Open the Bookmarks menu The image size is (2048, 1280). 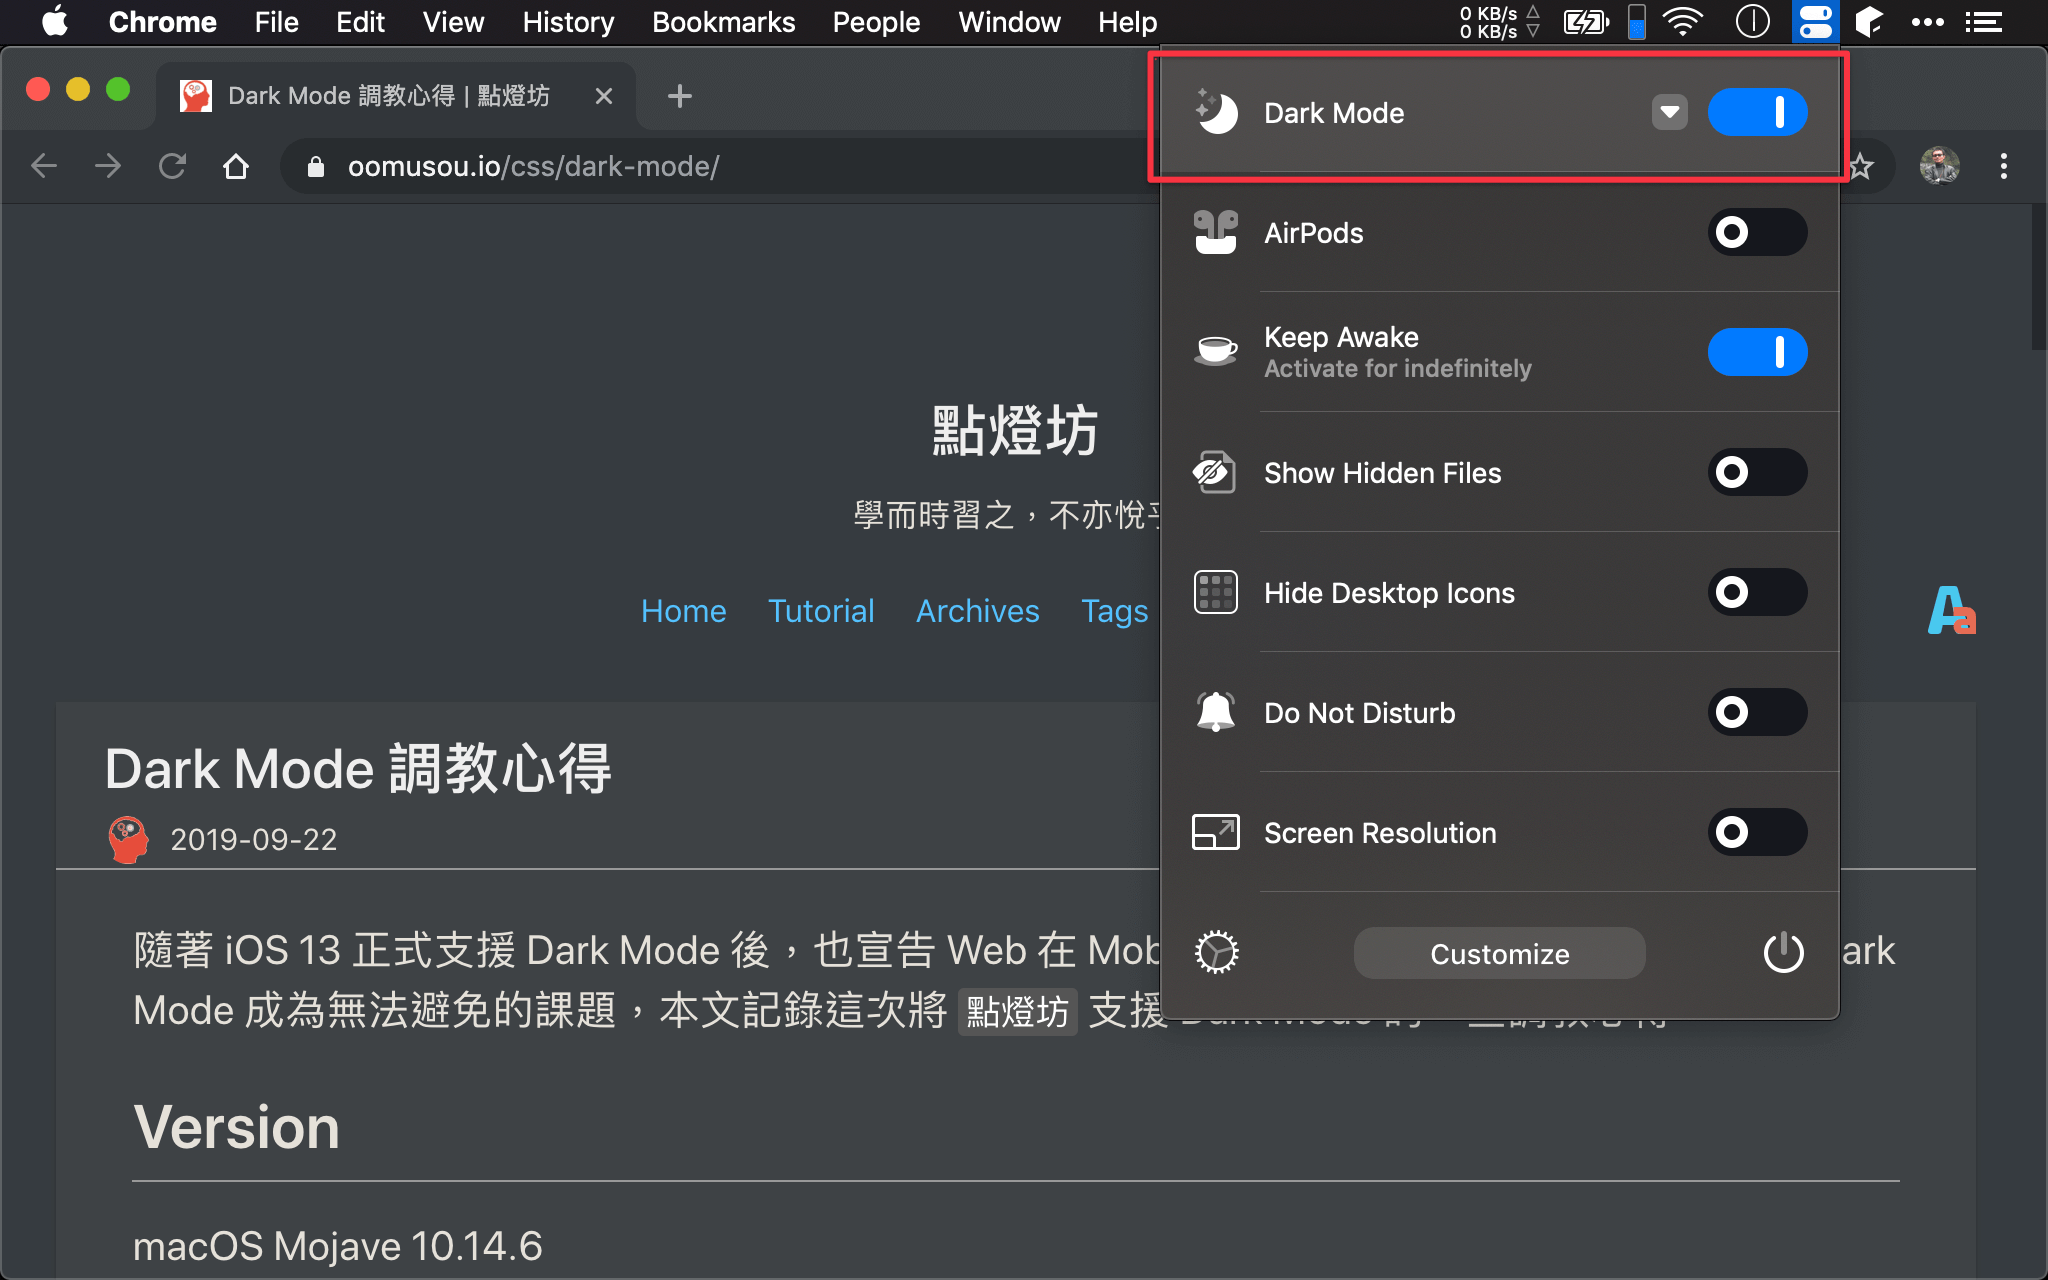click(723, 22)
